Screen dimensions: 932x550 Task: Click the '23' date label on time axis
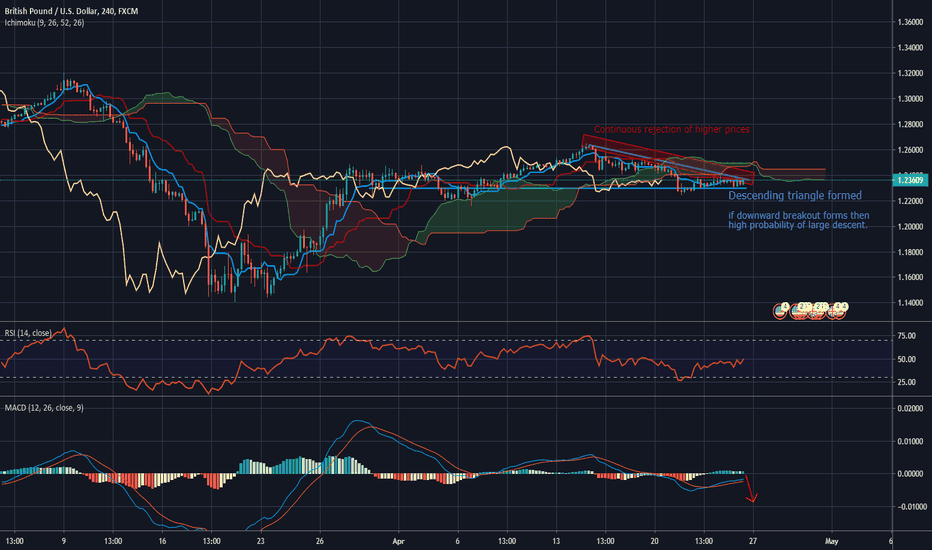click(260, 541)
